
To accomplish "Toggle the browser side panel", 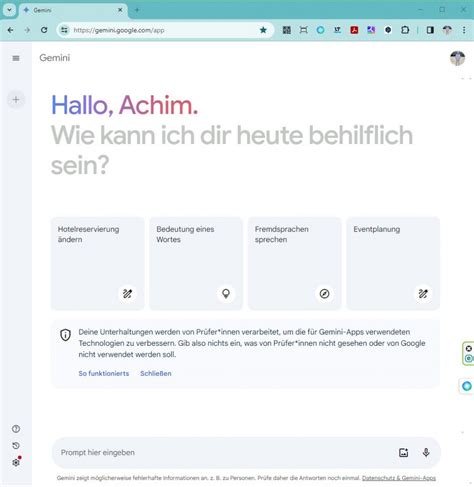I will (430, 30).
